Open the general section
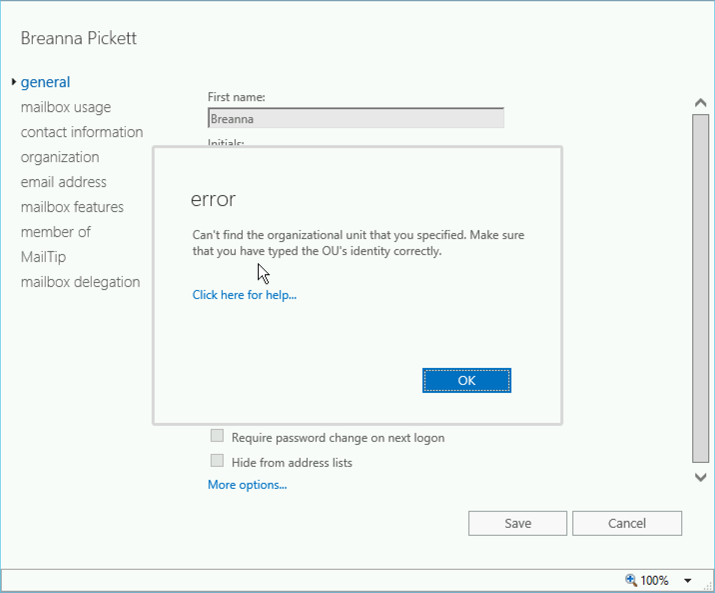The image size is (715, 593). 45,82
